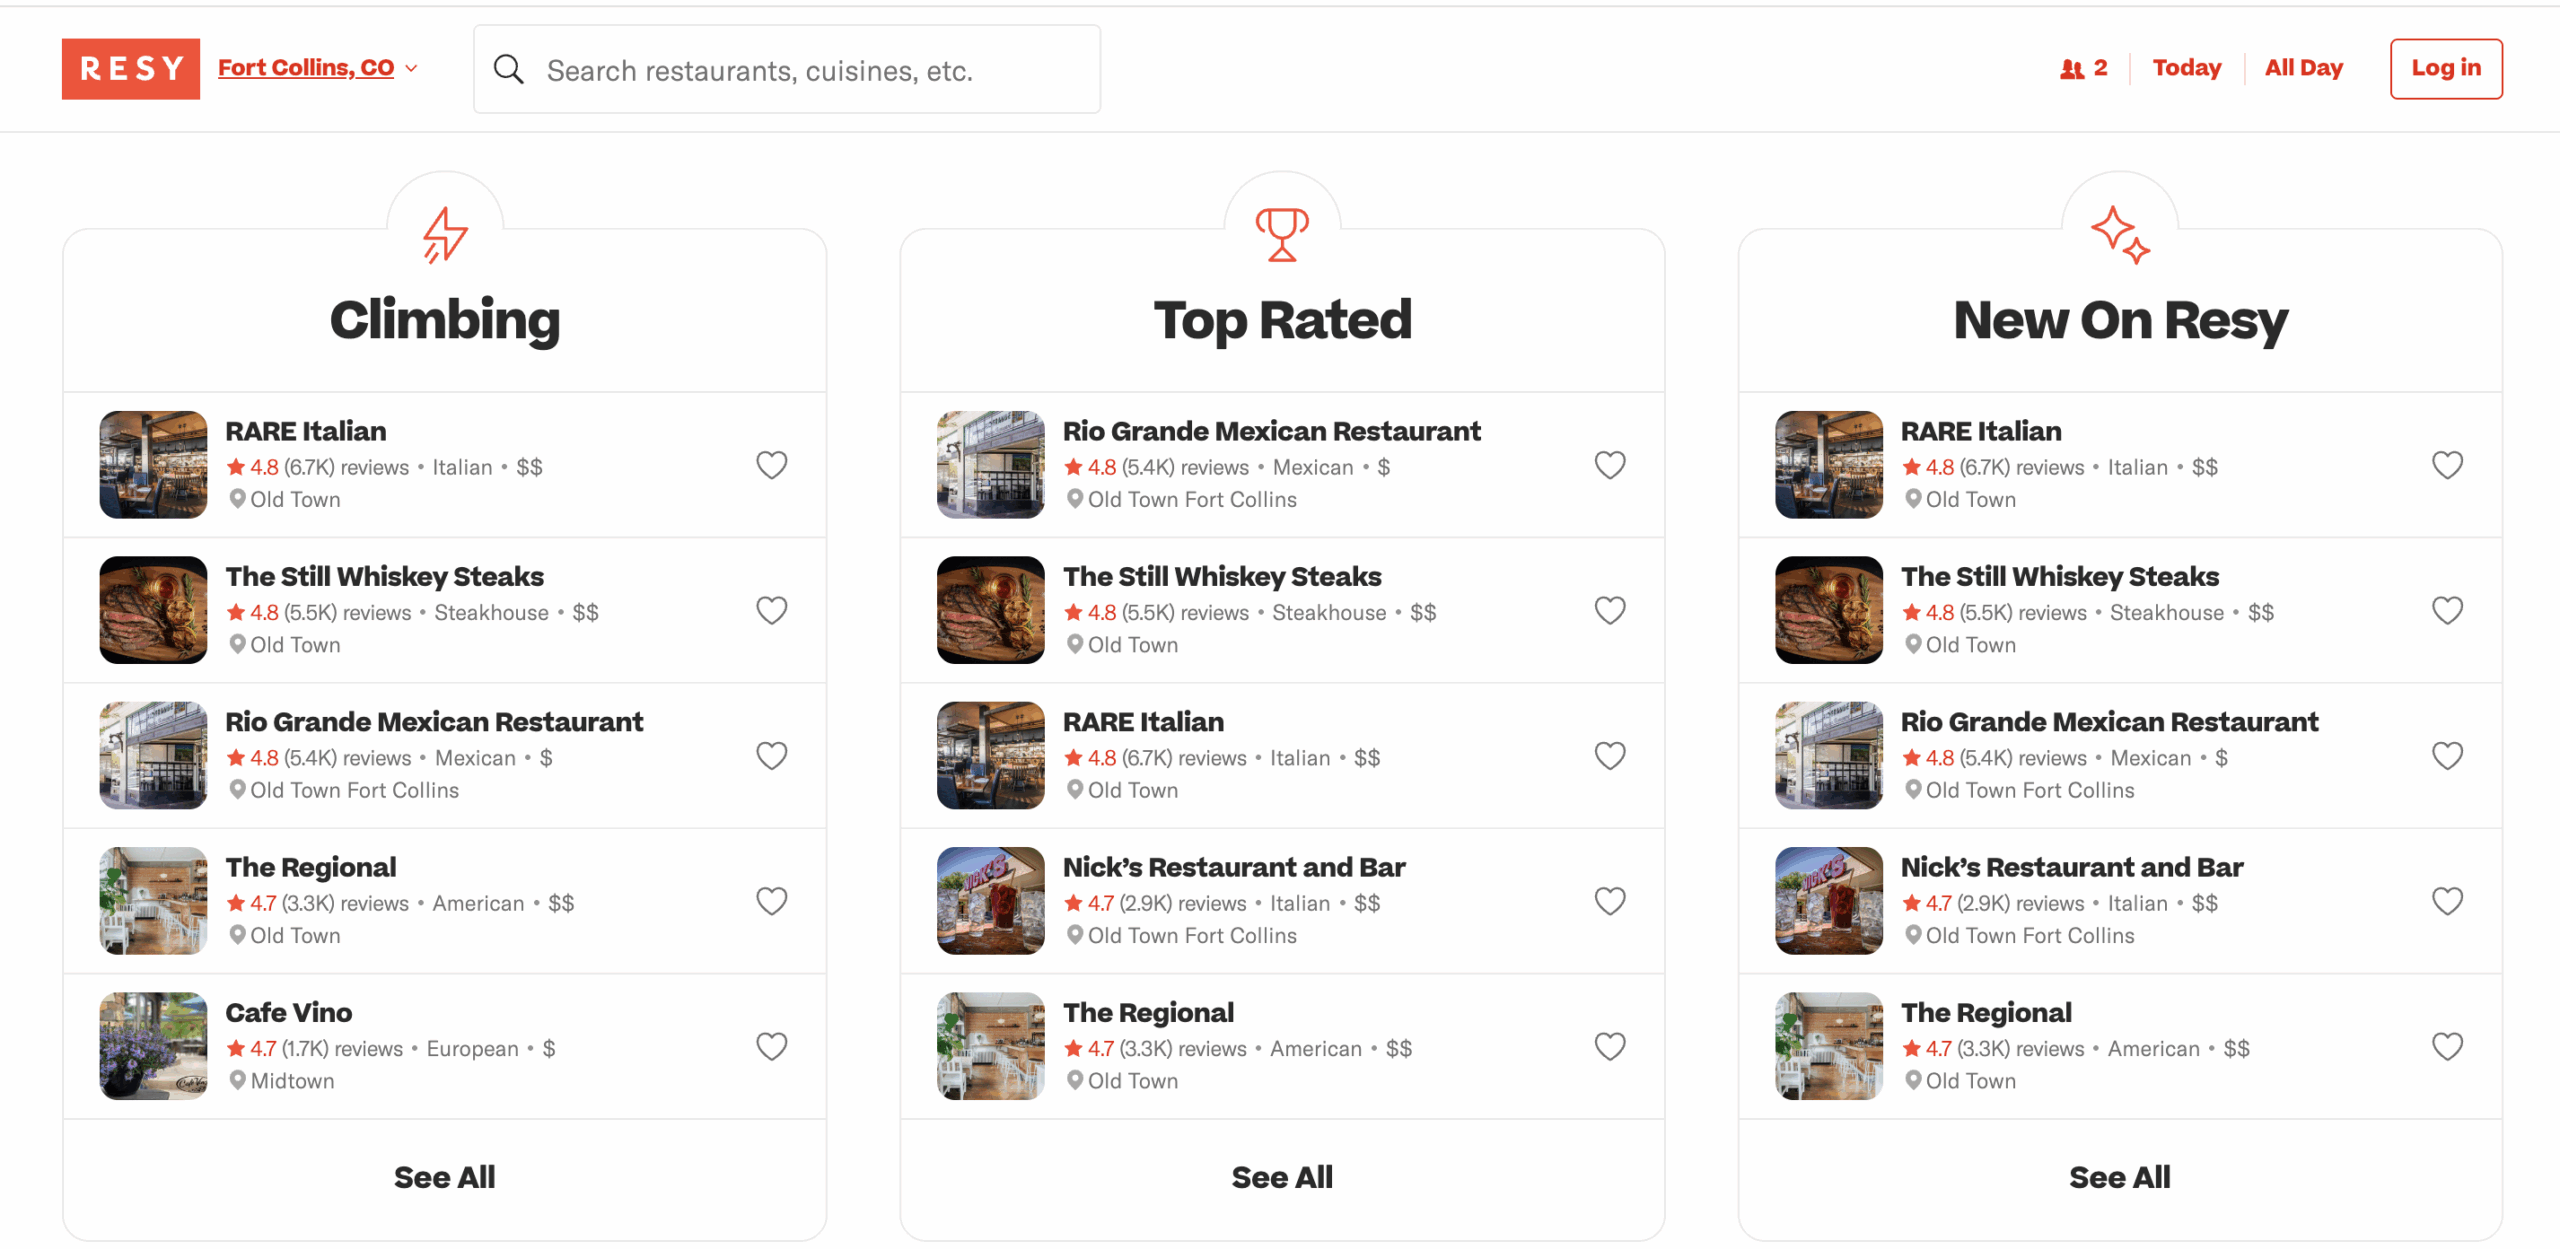Click the RESY logo
This screenshot has height=1249, width=2560.
[131, 69]
